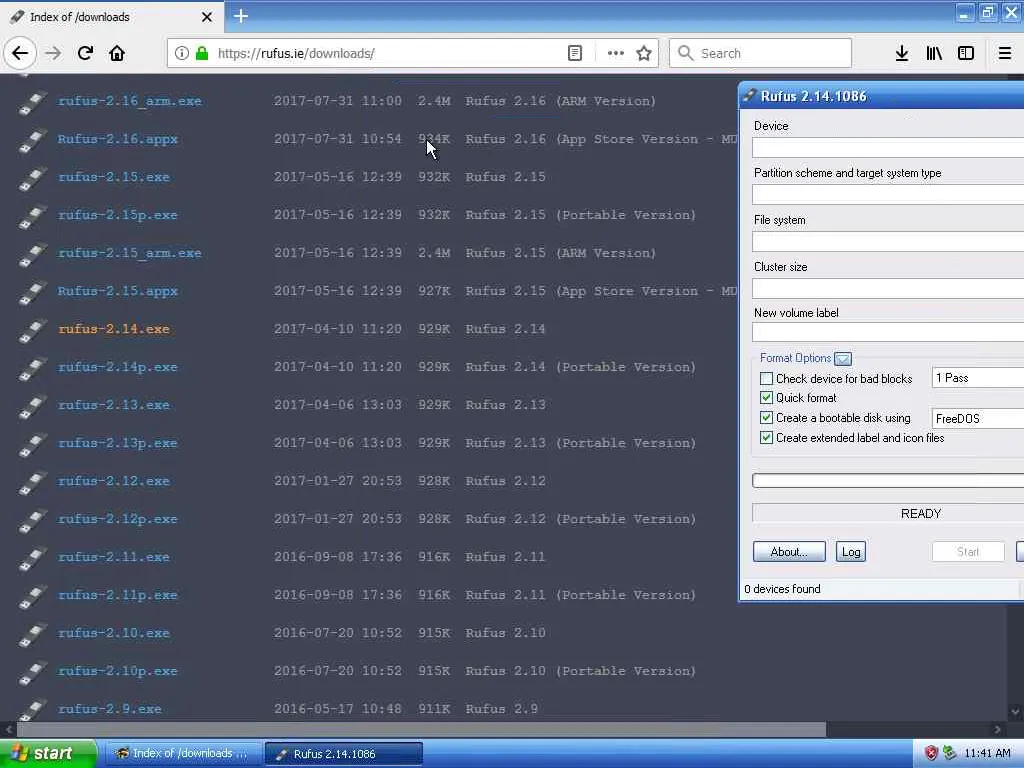The image size is (1024, 768).
Task: Click the Rufus progress bar
Action: tap(888, 481)
